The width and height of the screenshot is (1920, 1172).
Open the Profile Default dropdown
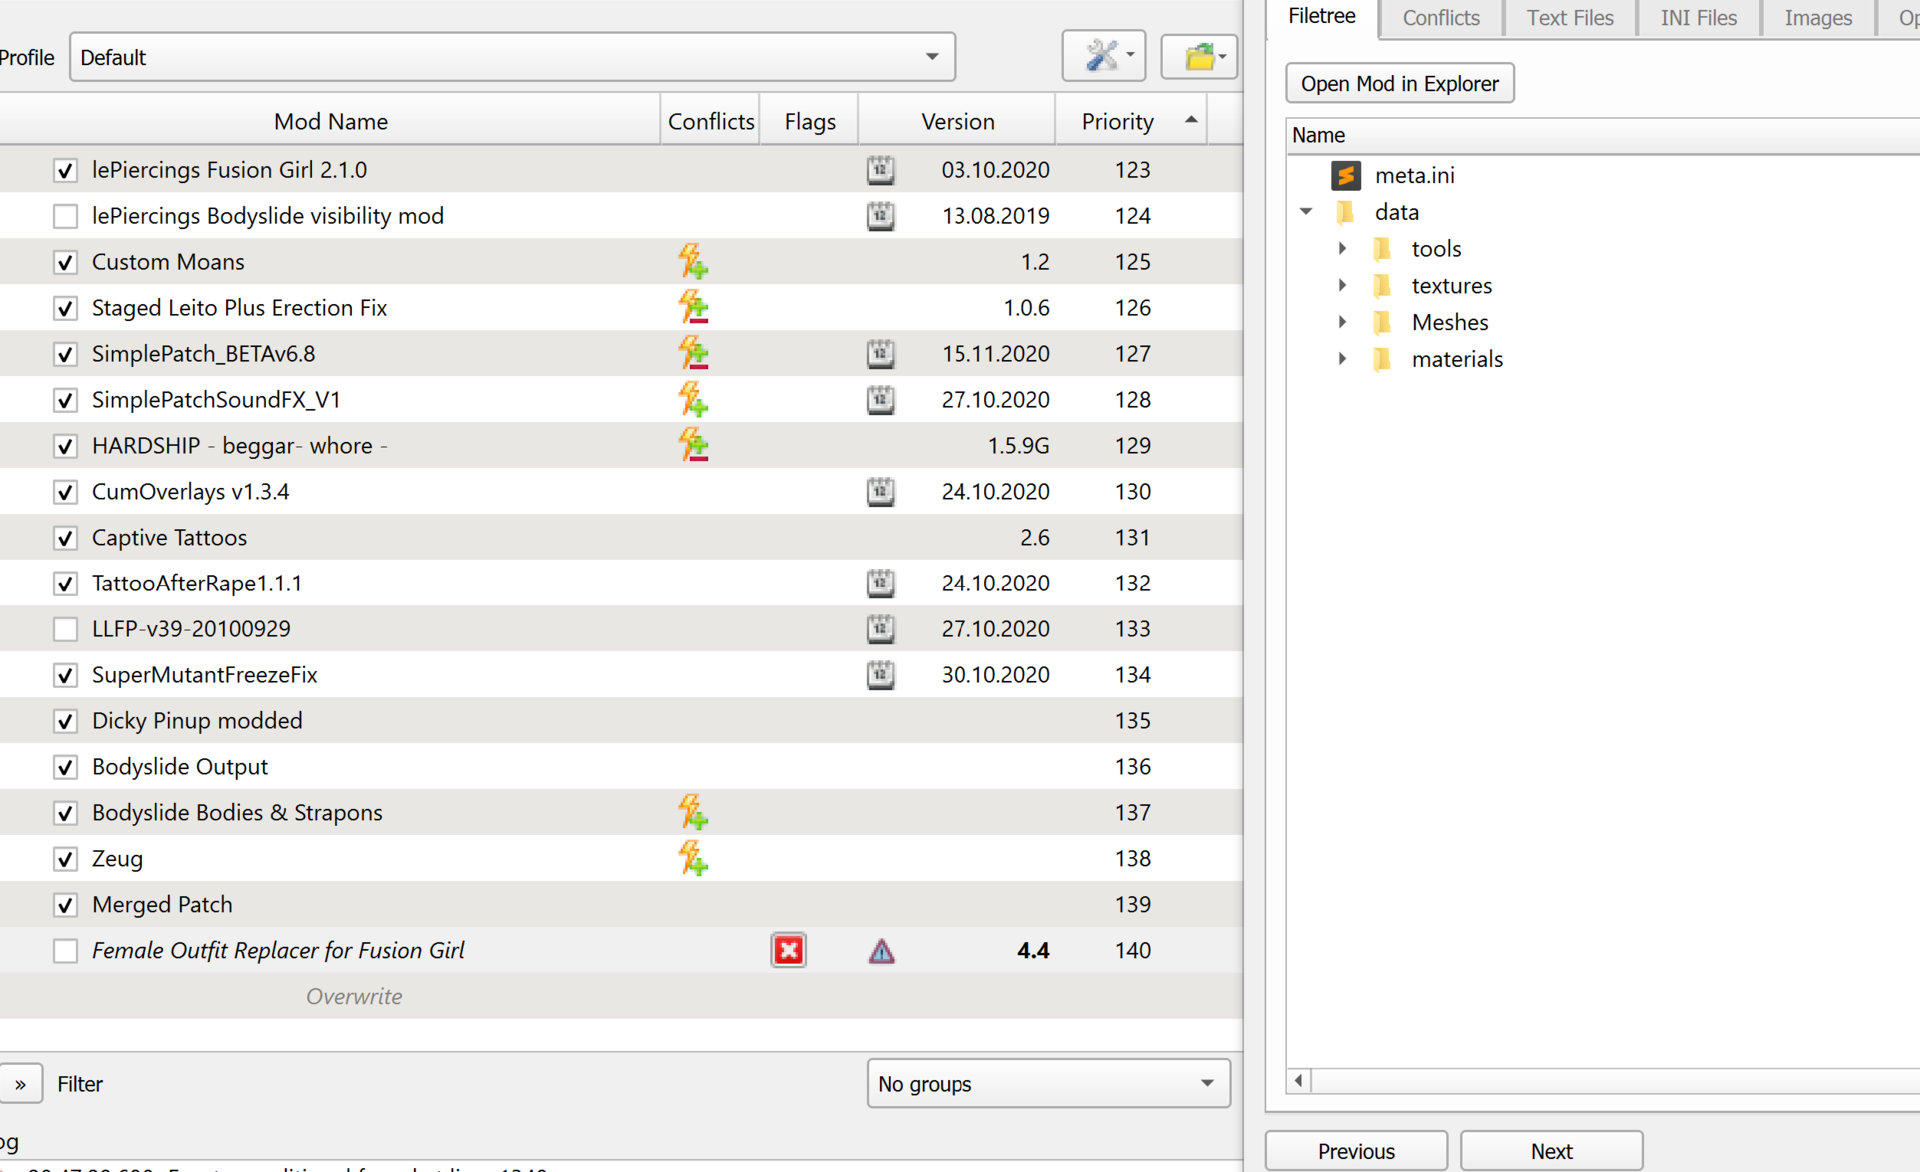click(512, 57)
